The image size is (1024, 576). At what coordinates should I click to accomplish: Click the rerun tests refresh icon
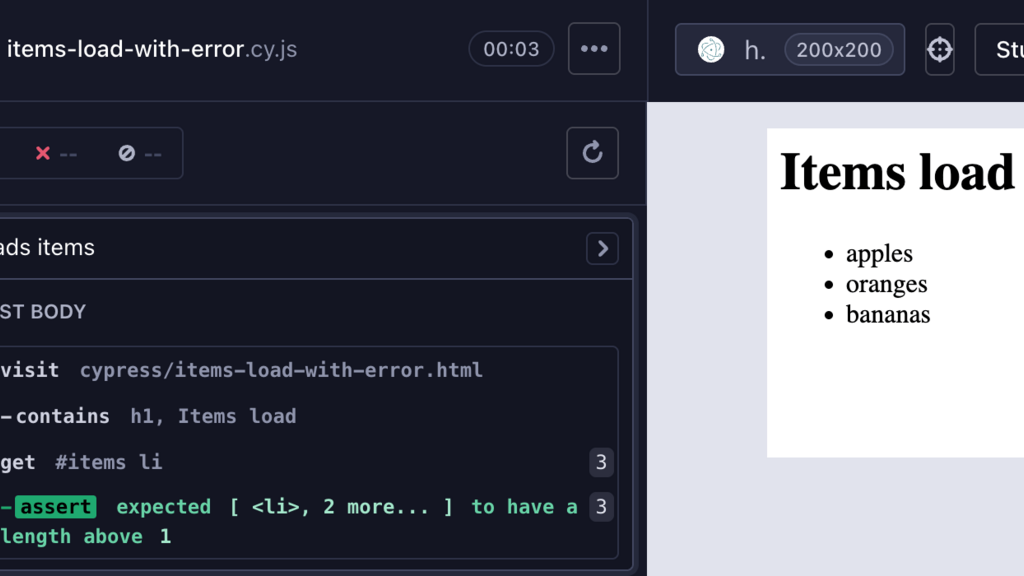592,153
